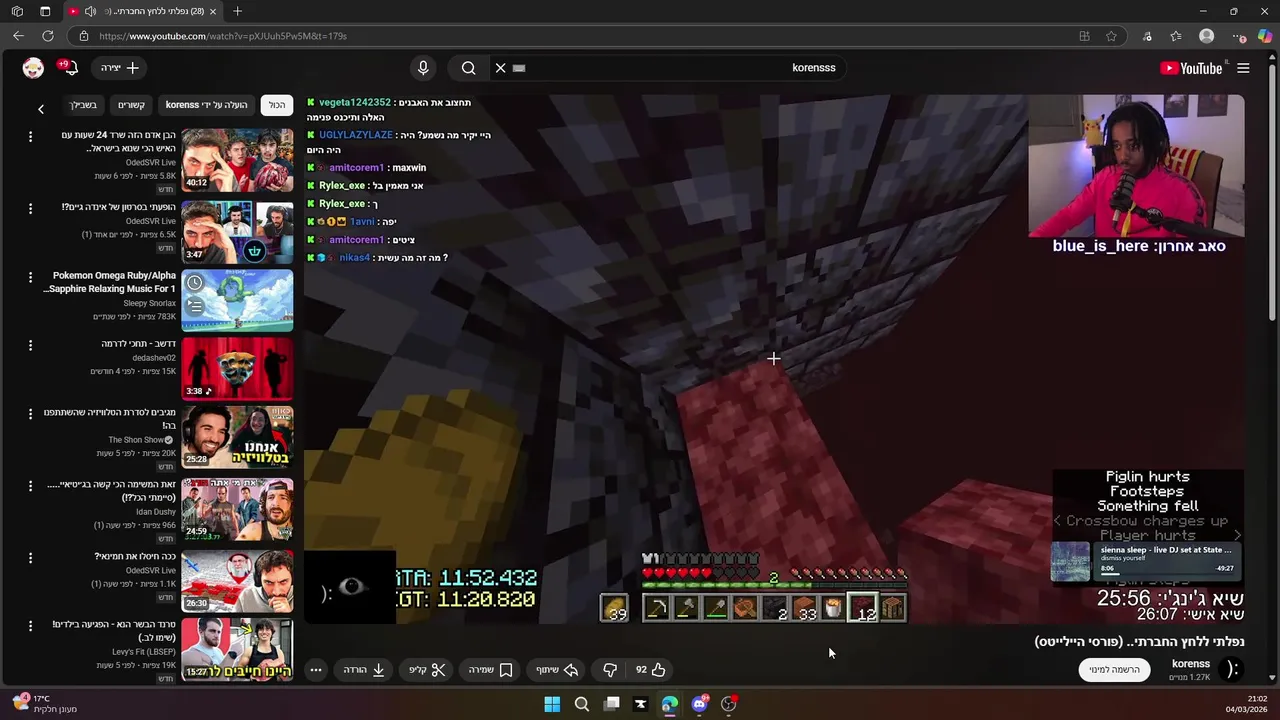Open Edge profile avatar
1280x720 pixels.
(1206, 36)
